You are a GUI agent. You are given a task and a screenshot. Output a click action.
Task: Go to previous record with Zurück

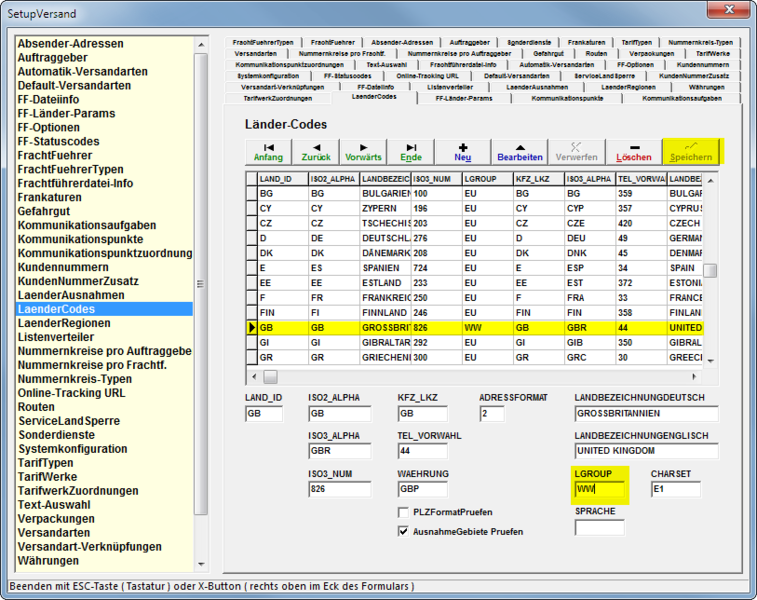click(315, 151)
